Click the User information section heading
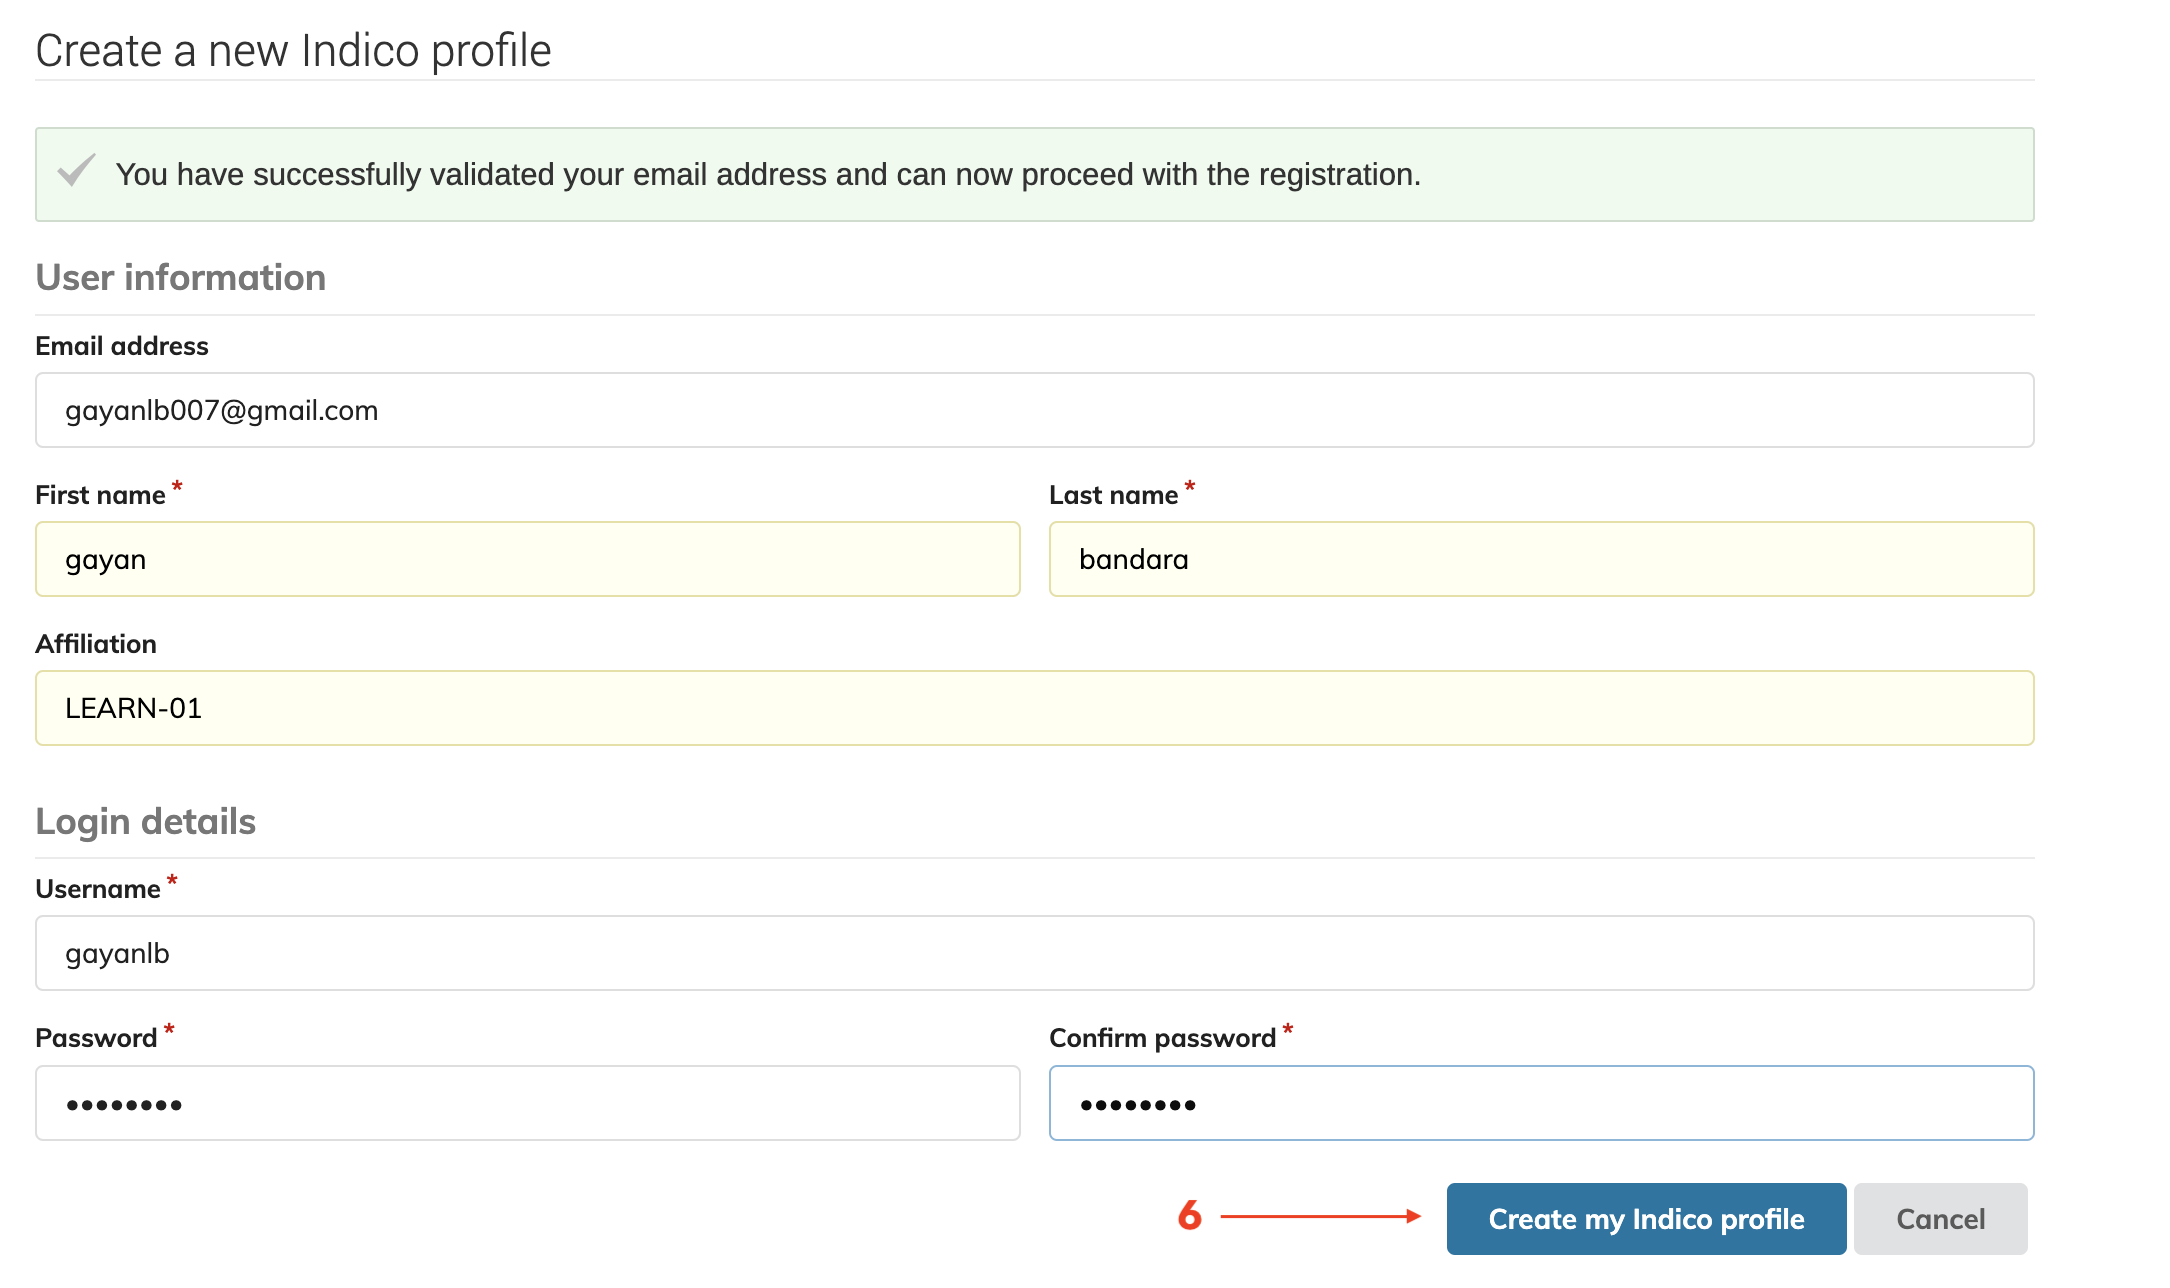 181,278
